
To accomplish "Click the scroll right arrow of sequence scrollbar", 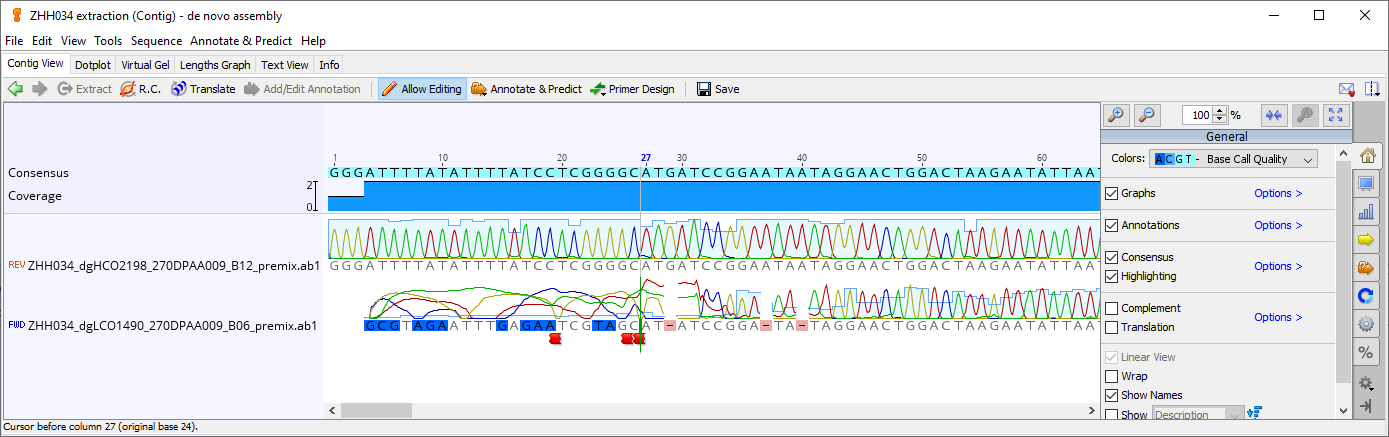I will click(1092, 410).
